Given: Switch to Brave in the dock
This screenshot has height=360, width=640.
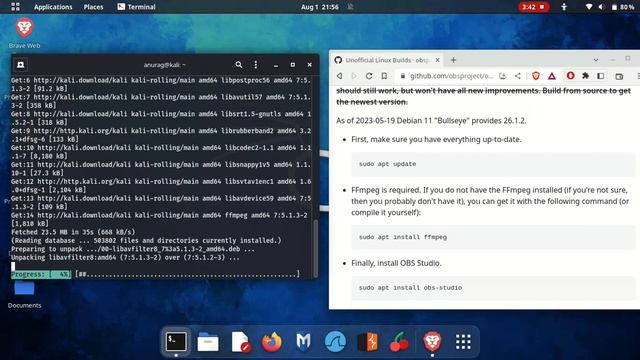Looking at the screenshot, I should tap(432, 341).
